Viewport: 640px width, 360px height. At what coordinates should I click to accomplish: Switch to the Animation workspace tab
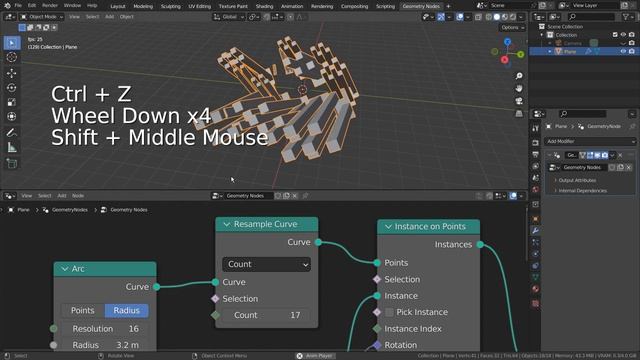292,6
